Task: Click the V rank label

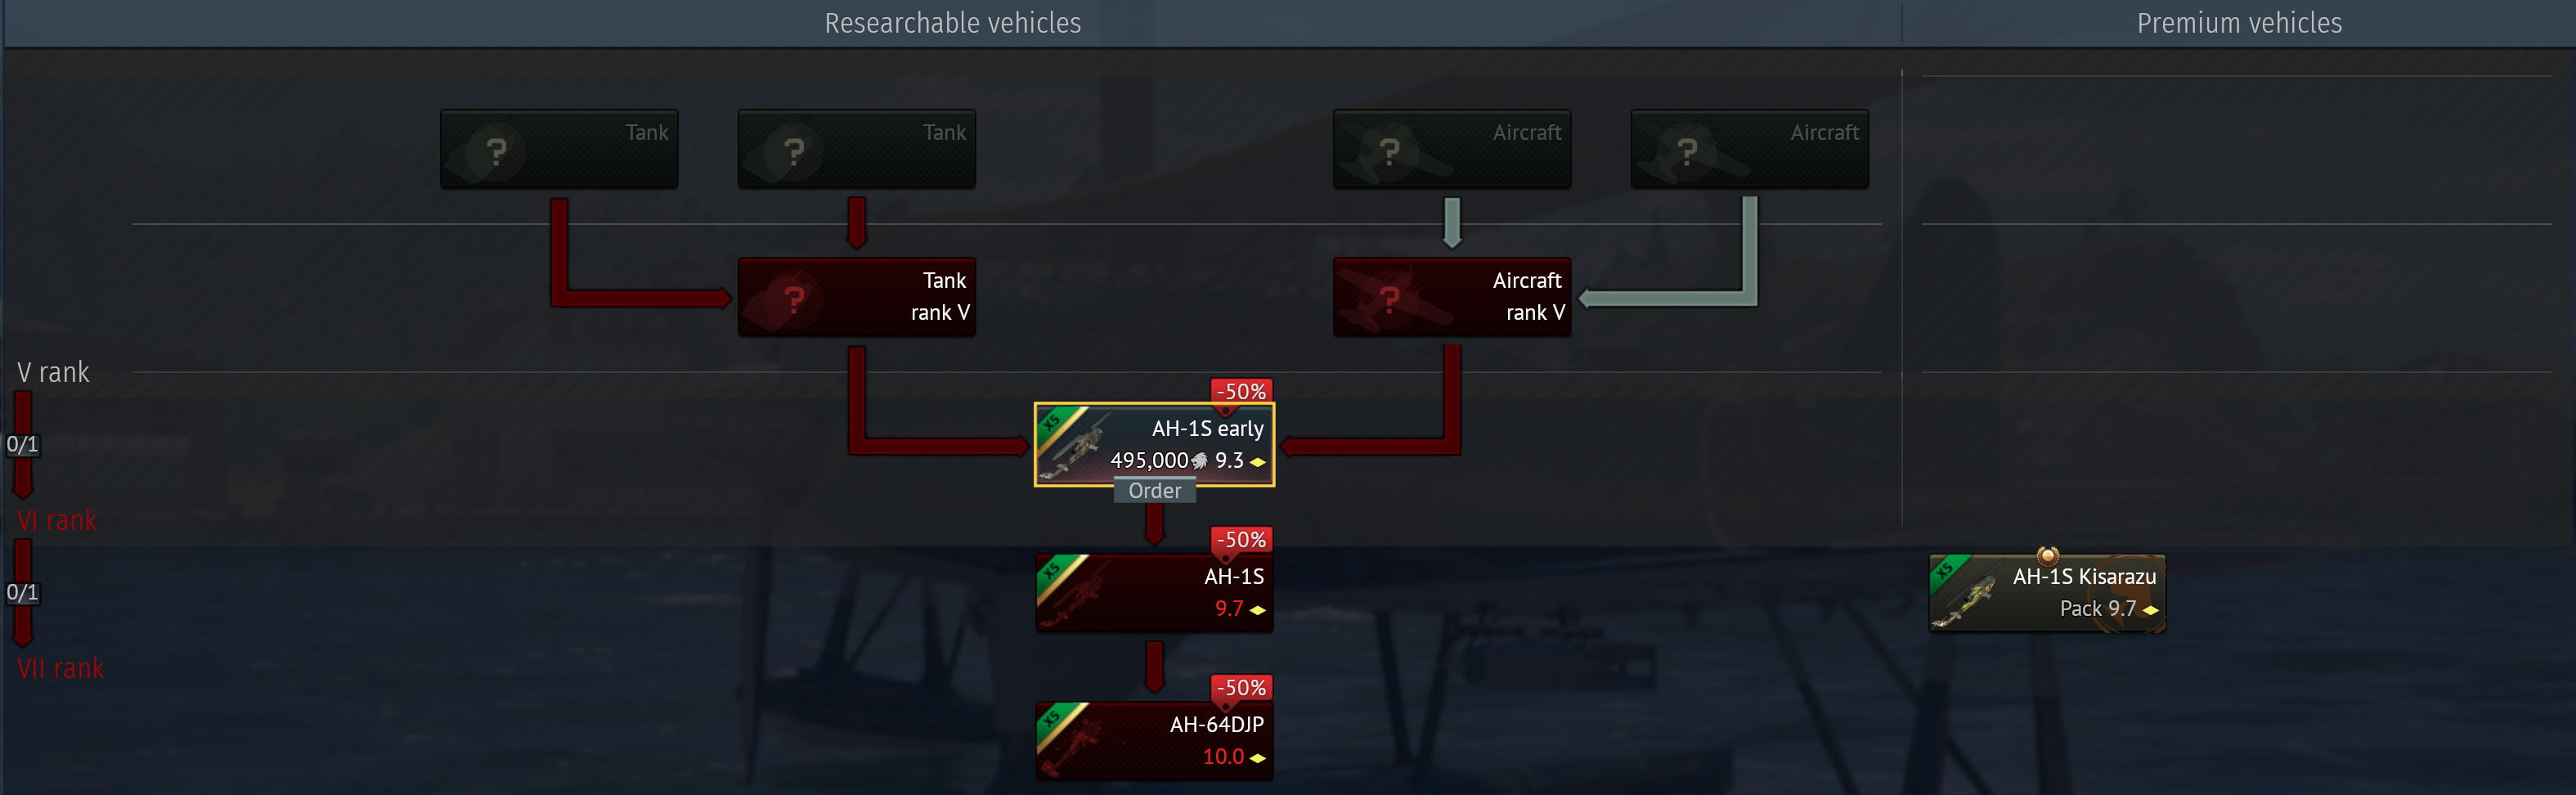Action: 53,372
